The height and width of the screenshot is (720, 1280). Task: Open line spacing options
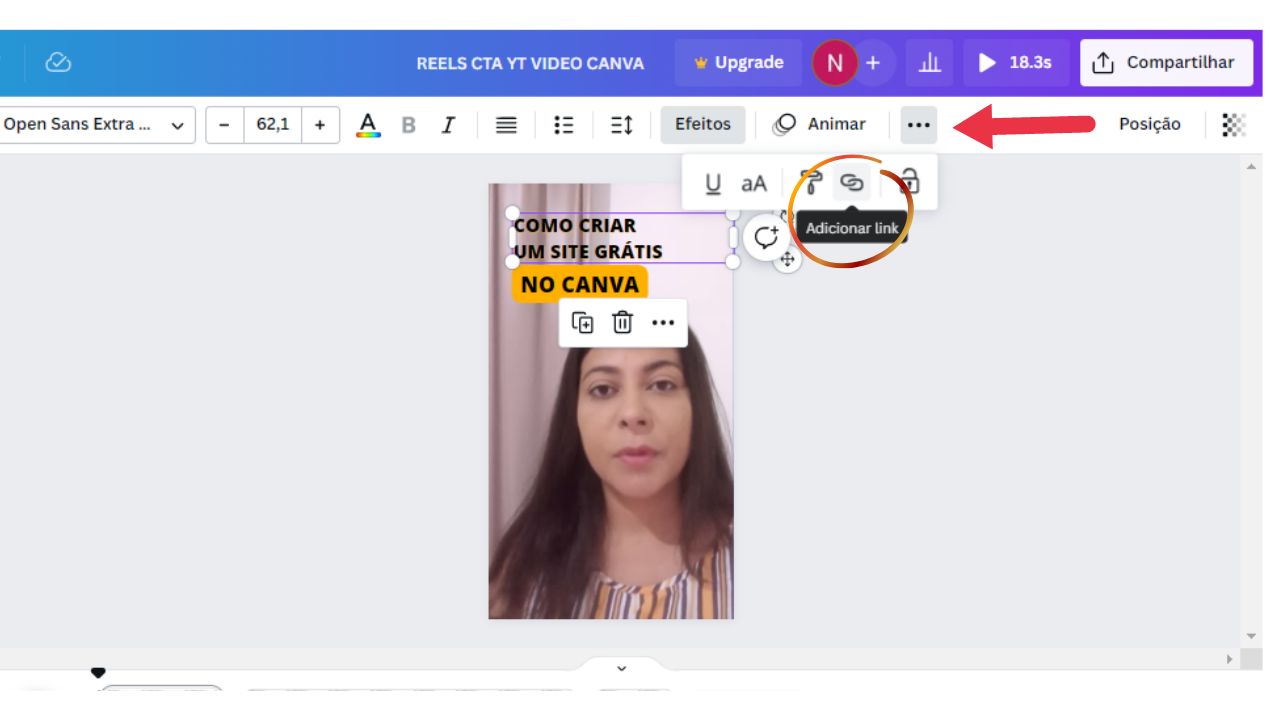click(621, 125)
